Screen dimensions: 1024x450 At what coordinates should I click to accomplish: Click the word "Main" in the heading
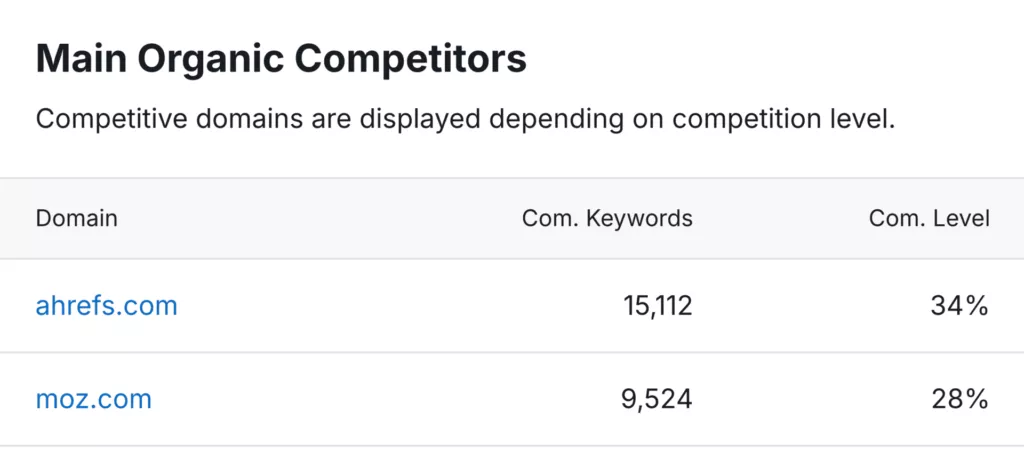[x=78, y=60]
